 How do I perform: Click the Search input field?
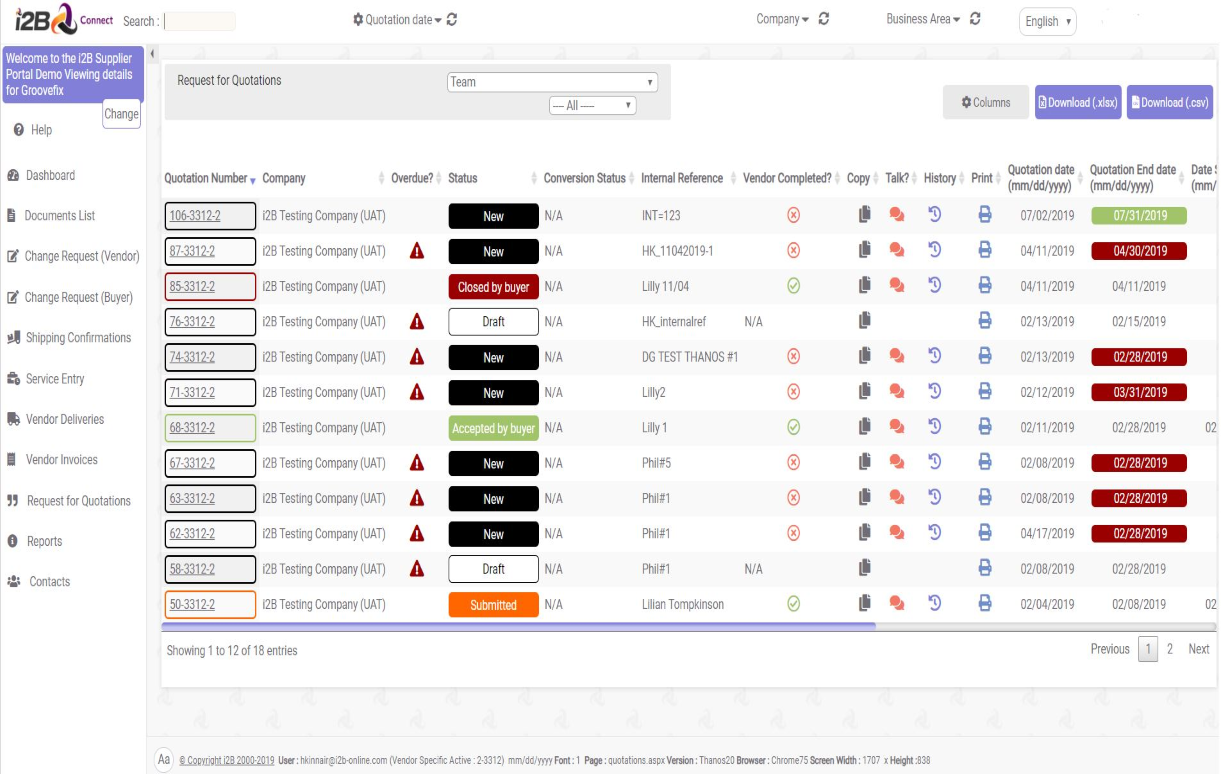pos(199,21)
